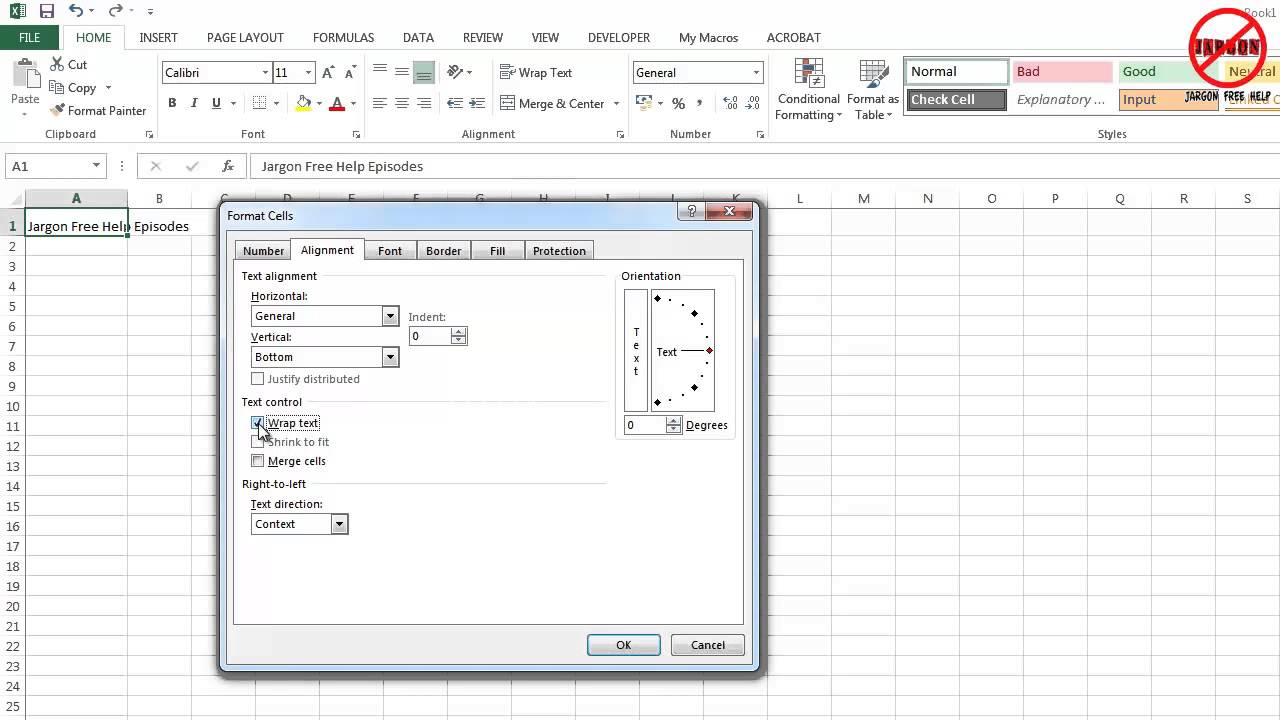1280x720 pixels.
Task: Click the Save icon in quick access toolbar
Action: coord(46,11)
